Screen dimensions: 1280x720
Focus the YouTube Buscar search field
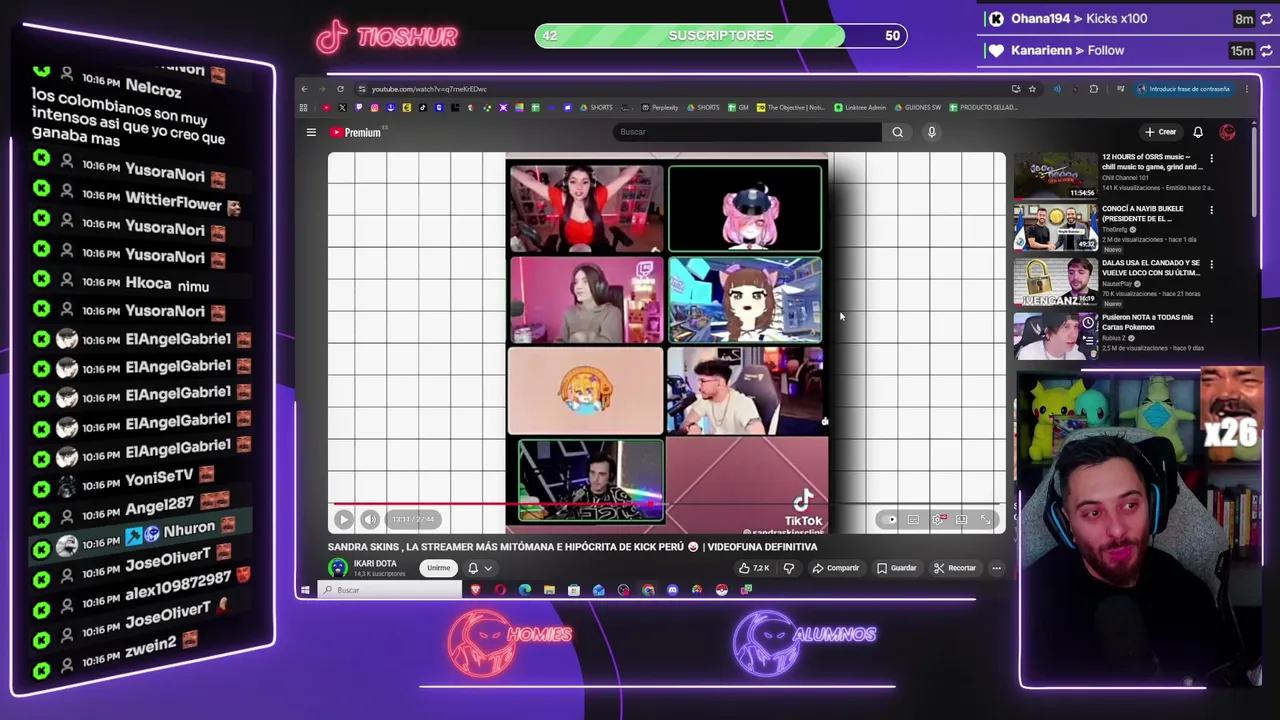click(748, 132)
